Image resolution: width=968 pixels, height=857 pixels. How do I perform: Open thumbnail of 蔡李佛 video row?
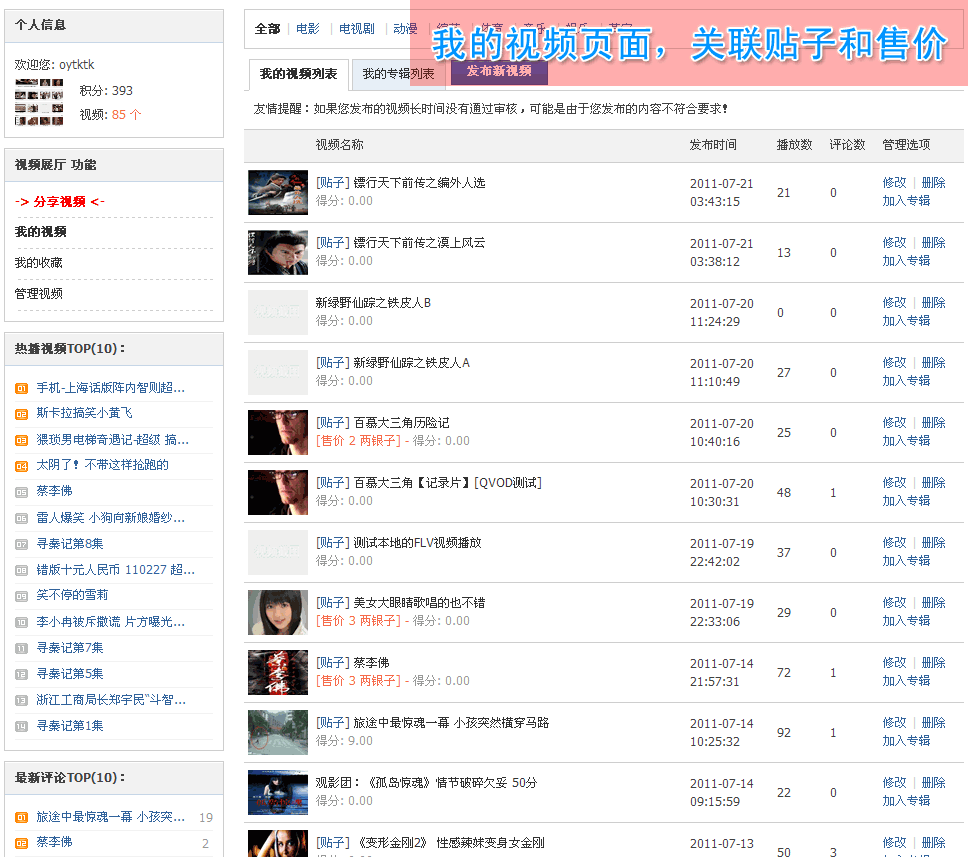click(x=278, y=672)
